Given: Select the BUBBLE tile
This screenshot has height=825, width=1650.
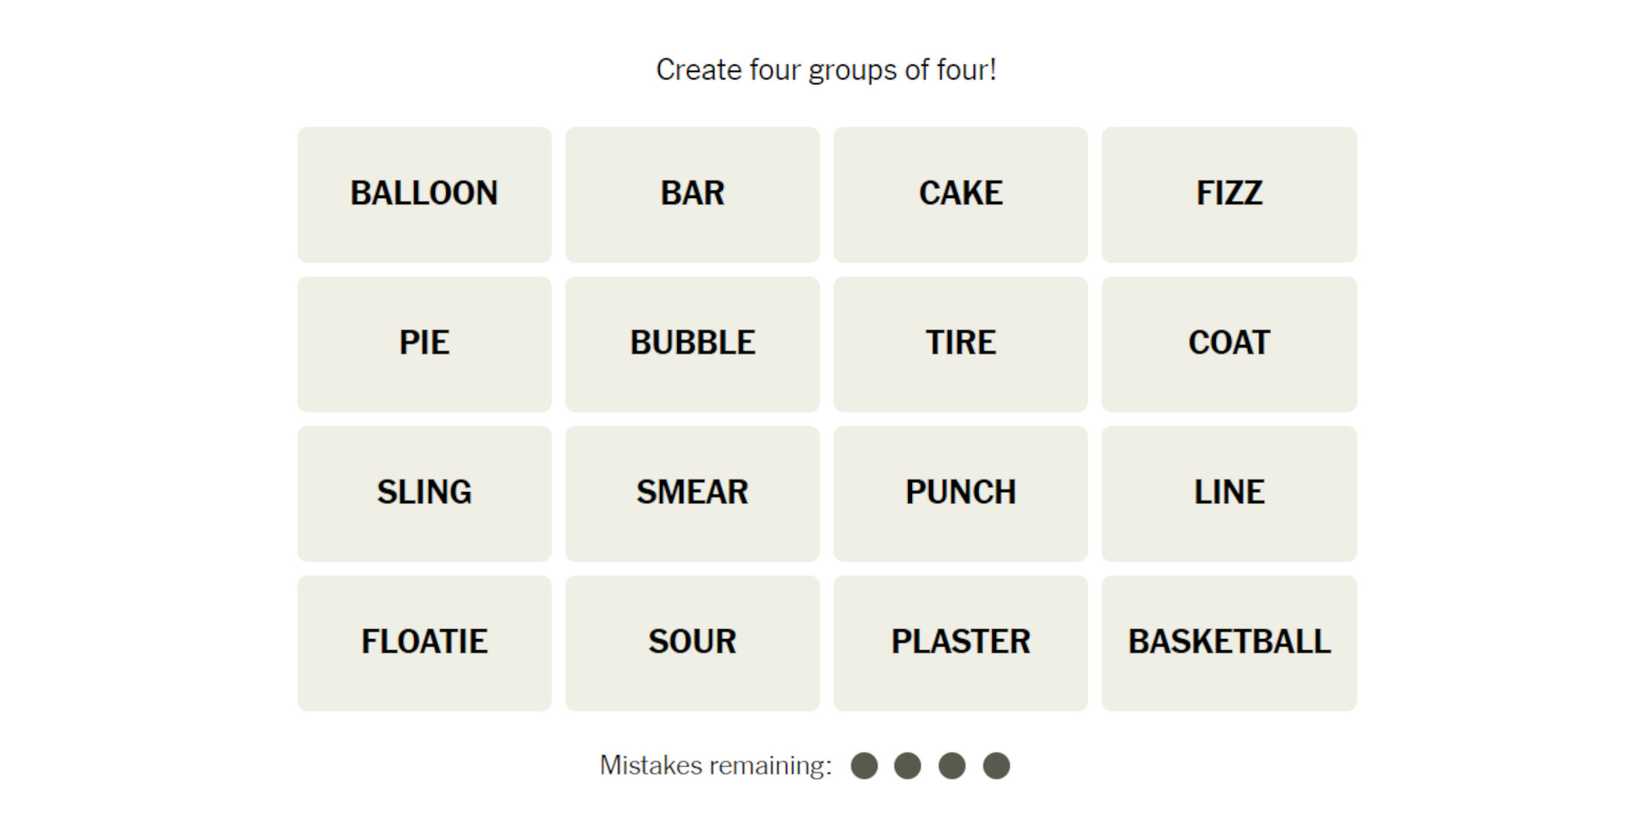Looking at the screenshot, I should pyautogui.click(x=692, y=344).
